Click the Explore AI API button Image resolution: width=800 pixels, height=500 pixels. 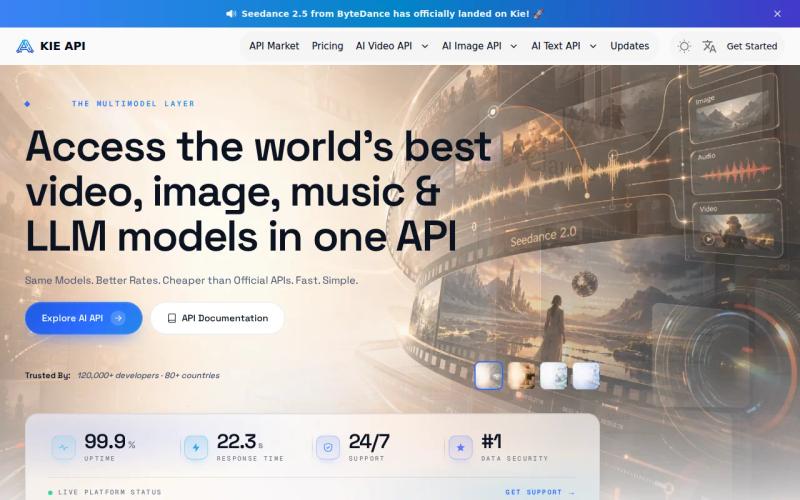84,318
